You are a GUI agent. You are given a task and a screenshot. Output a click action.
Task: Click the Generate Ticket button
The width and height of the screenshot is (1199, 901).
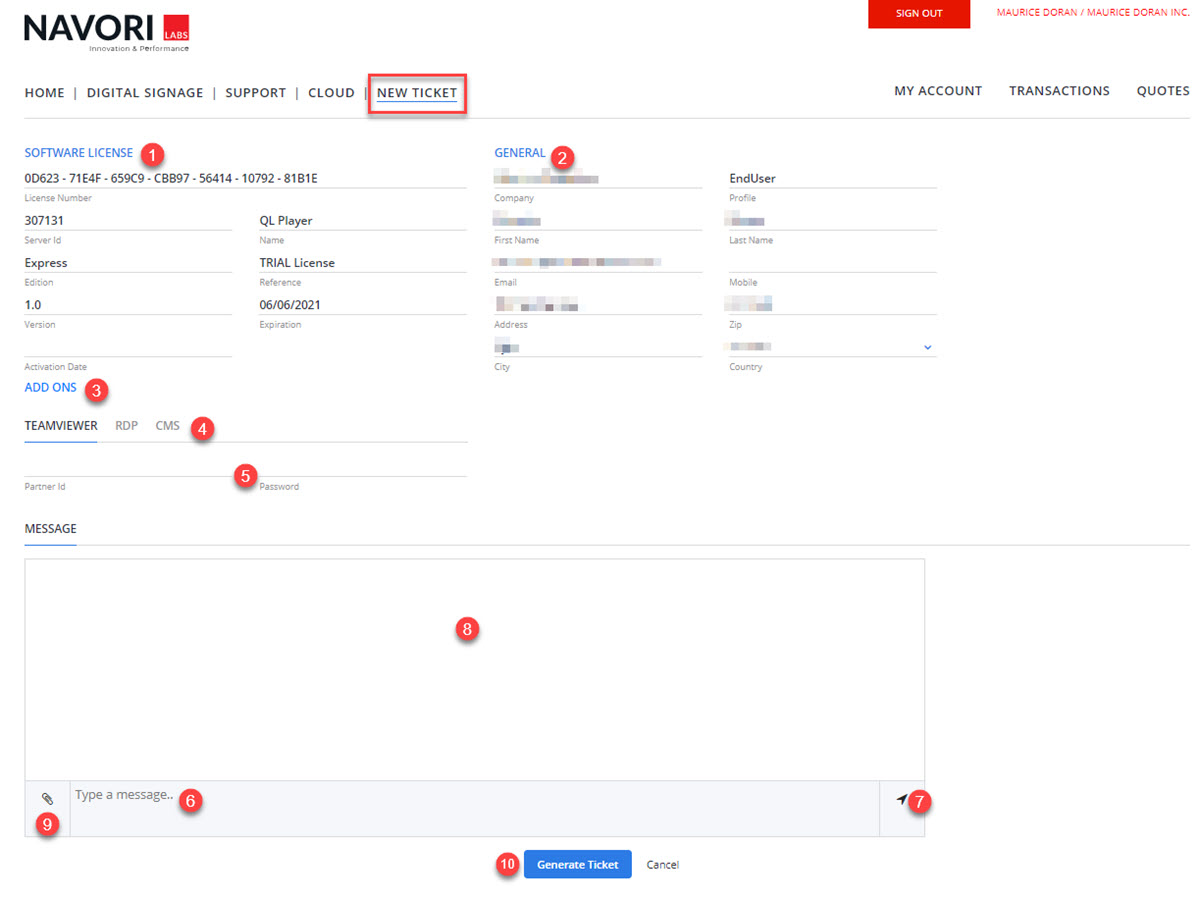tap(577, 864)
